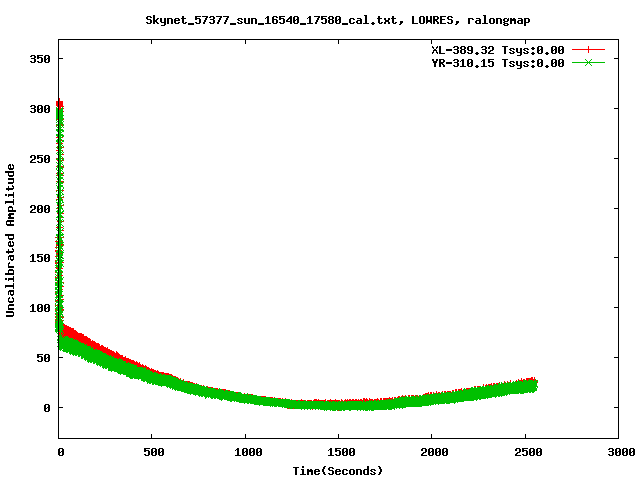Click the curve minimum near 1500 seconds
This screenshot has height=480, width=640.
pyautogui.click(x=339, y=405)
